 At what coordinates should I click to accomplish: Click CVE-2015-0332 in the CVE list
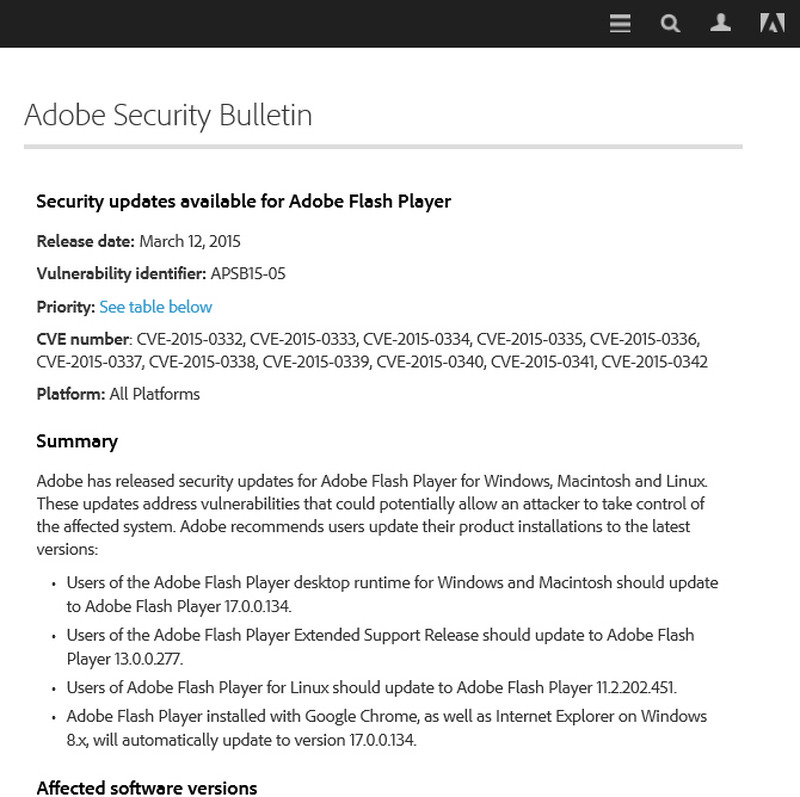(x=191, y=339)
